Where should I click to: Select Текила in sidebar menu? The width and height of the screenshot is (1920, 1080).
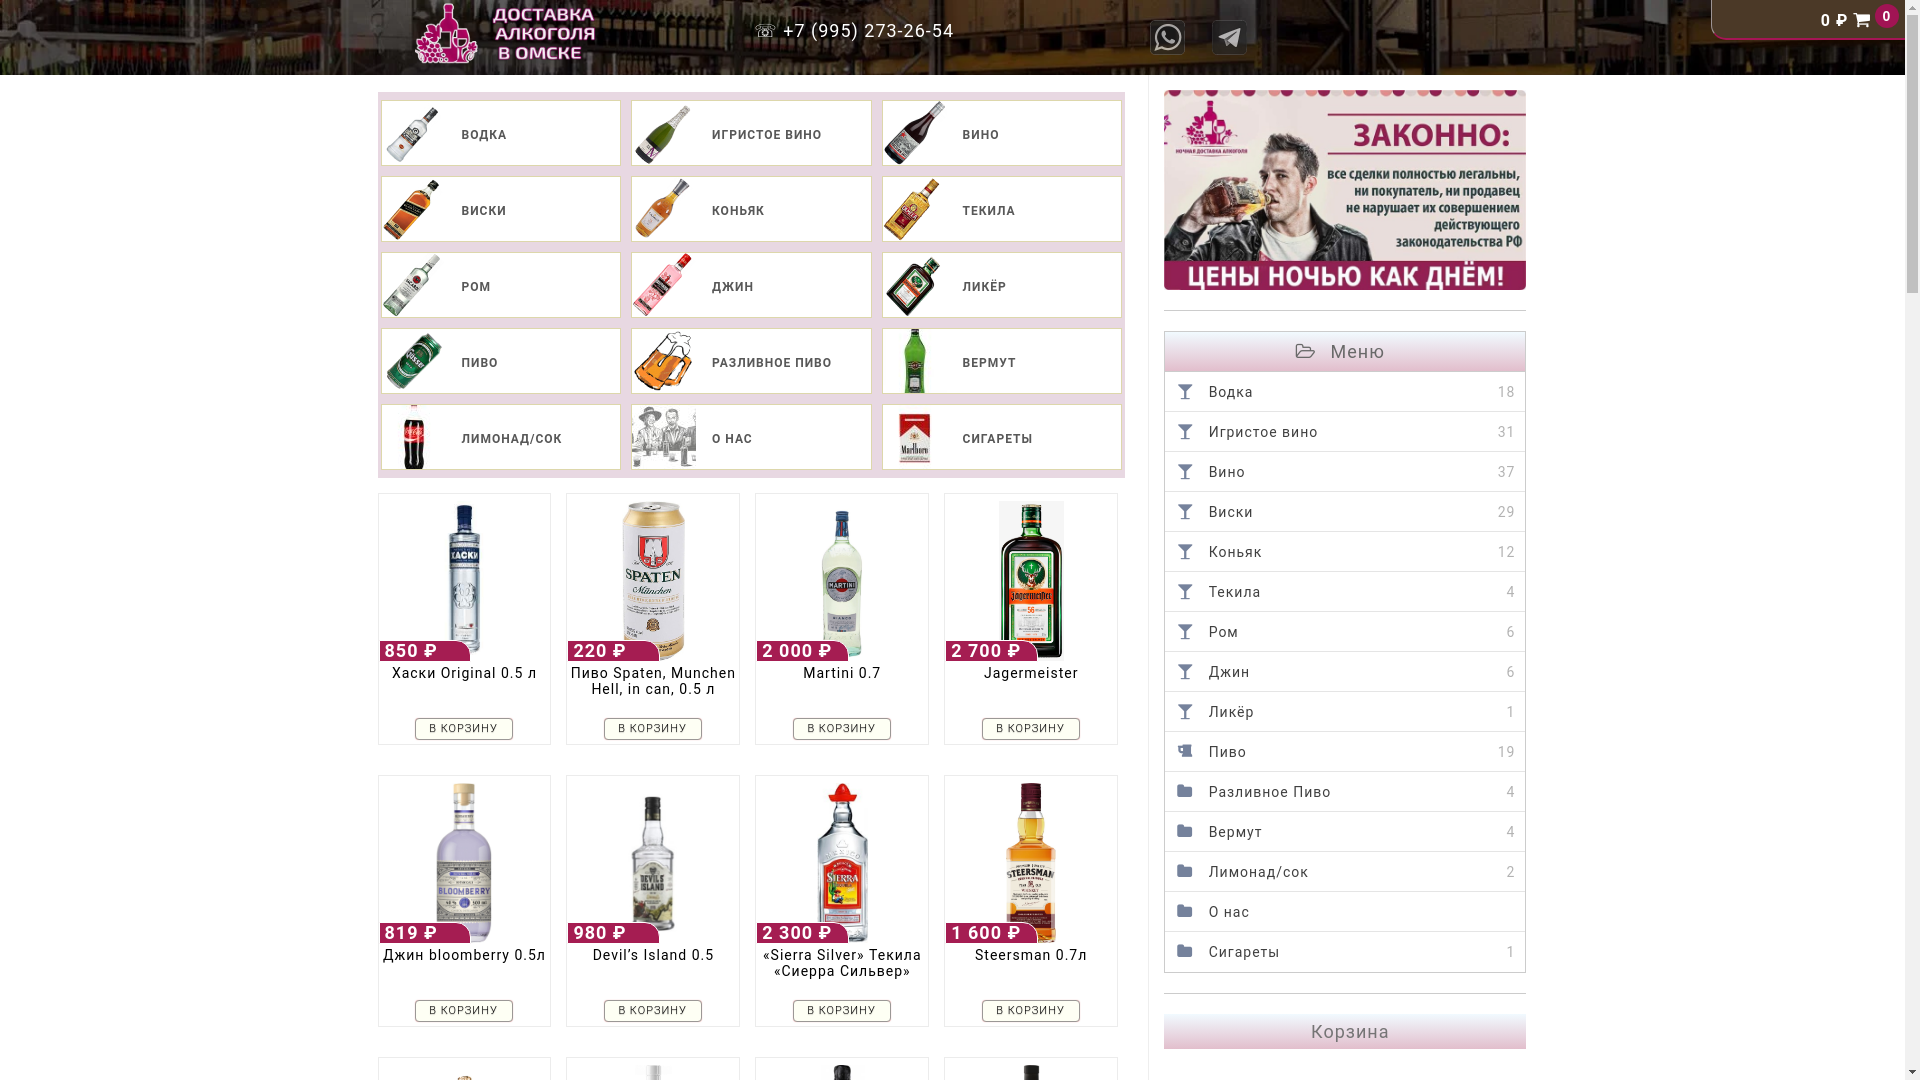point(1344,592)
